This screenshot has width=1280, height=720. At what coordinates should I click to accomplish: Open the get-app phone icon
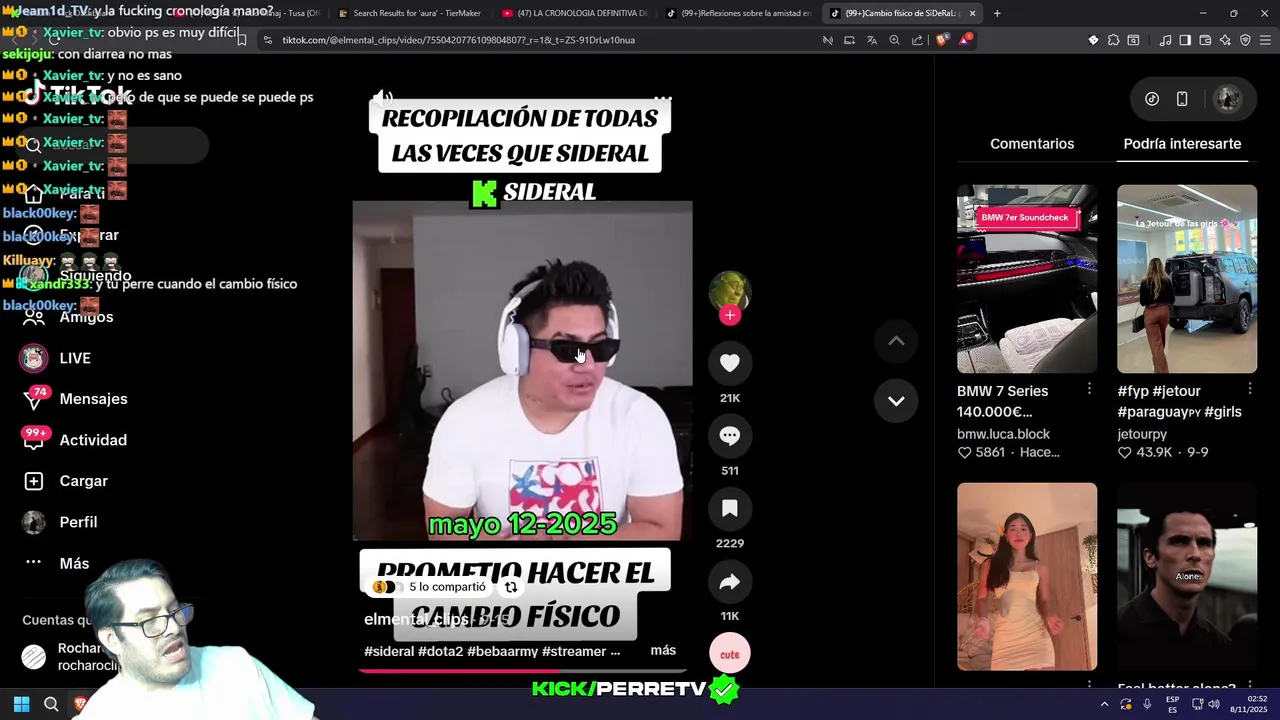point(1182,98)
